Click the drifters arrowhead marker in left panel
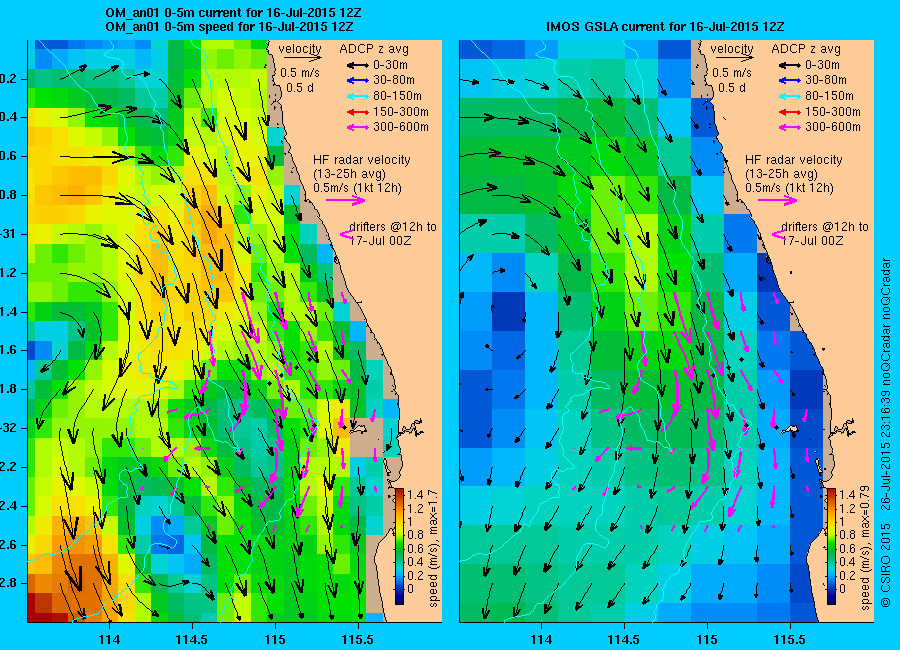 pos(346,234)
